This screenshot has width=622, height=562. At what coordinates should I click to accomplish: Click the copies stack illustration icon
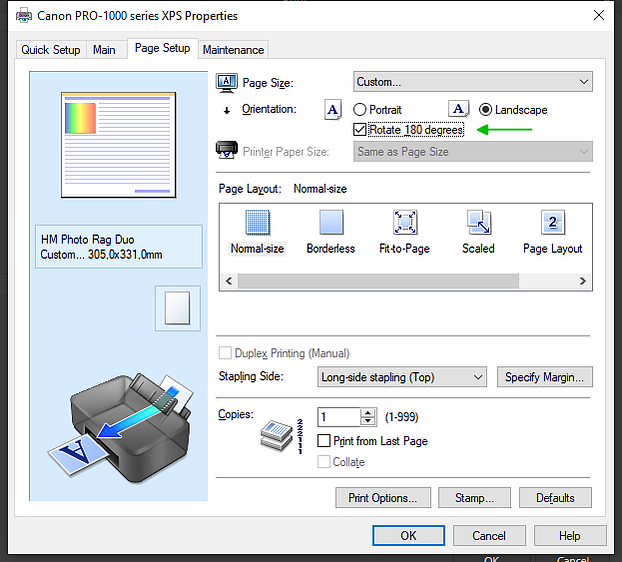(x=277, y=436)
